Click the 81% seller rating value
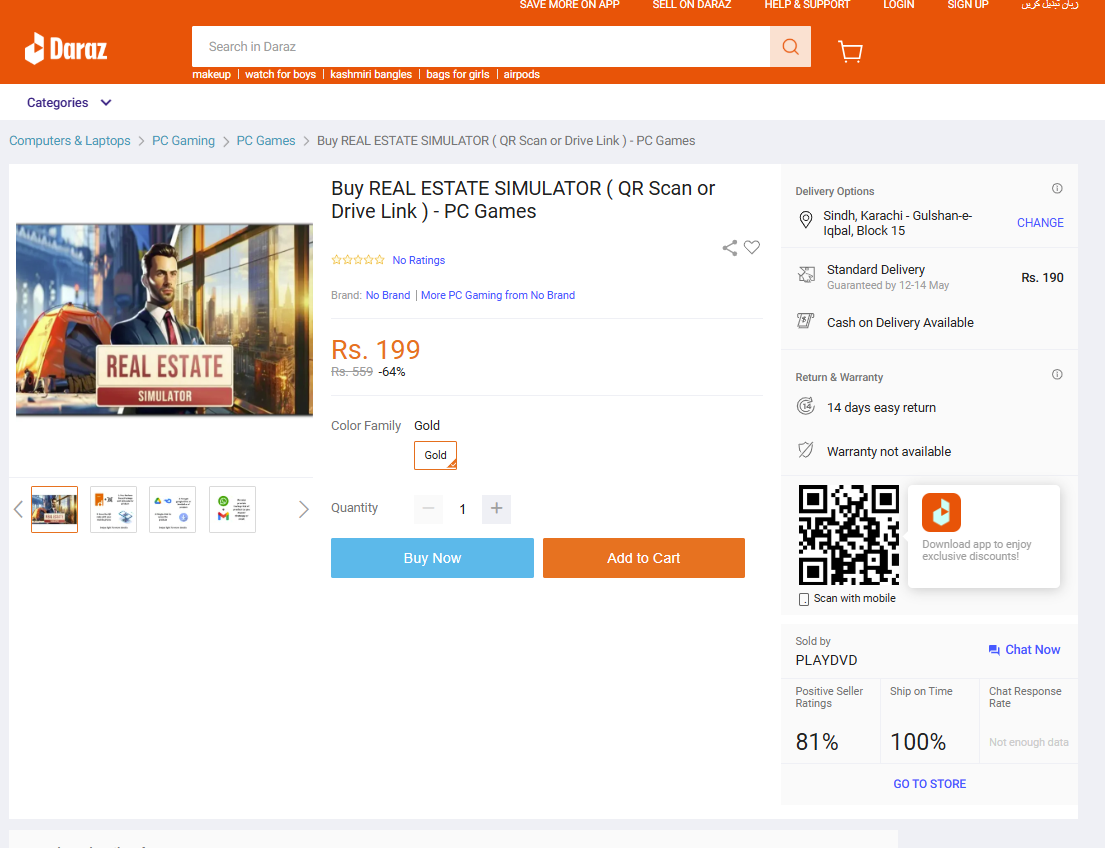The width and height of the screenshot is (1105, 848). pos(817,742)
